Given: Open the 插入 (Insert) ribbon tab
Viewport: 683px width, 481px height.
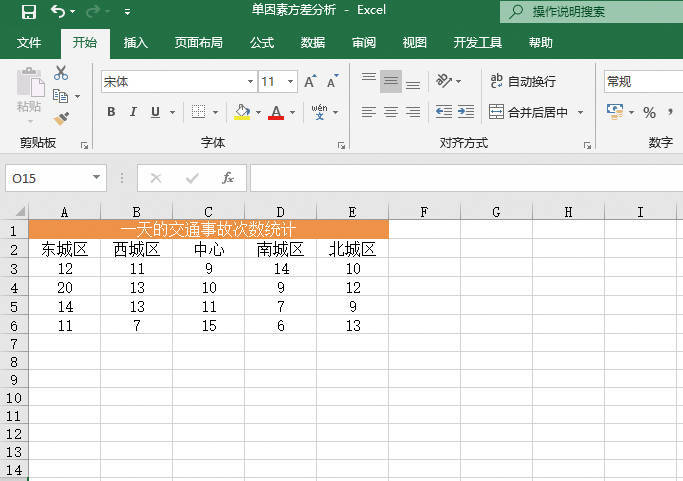Looking at the screenshot, I should coord(135,43).
